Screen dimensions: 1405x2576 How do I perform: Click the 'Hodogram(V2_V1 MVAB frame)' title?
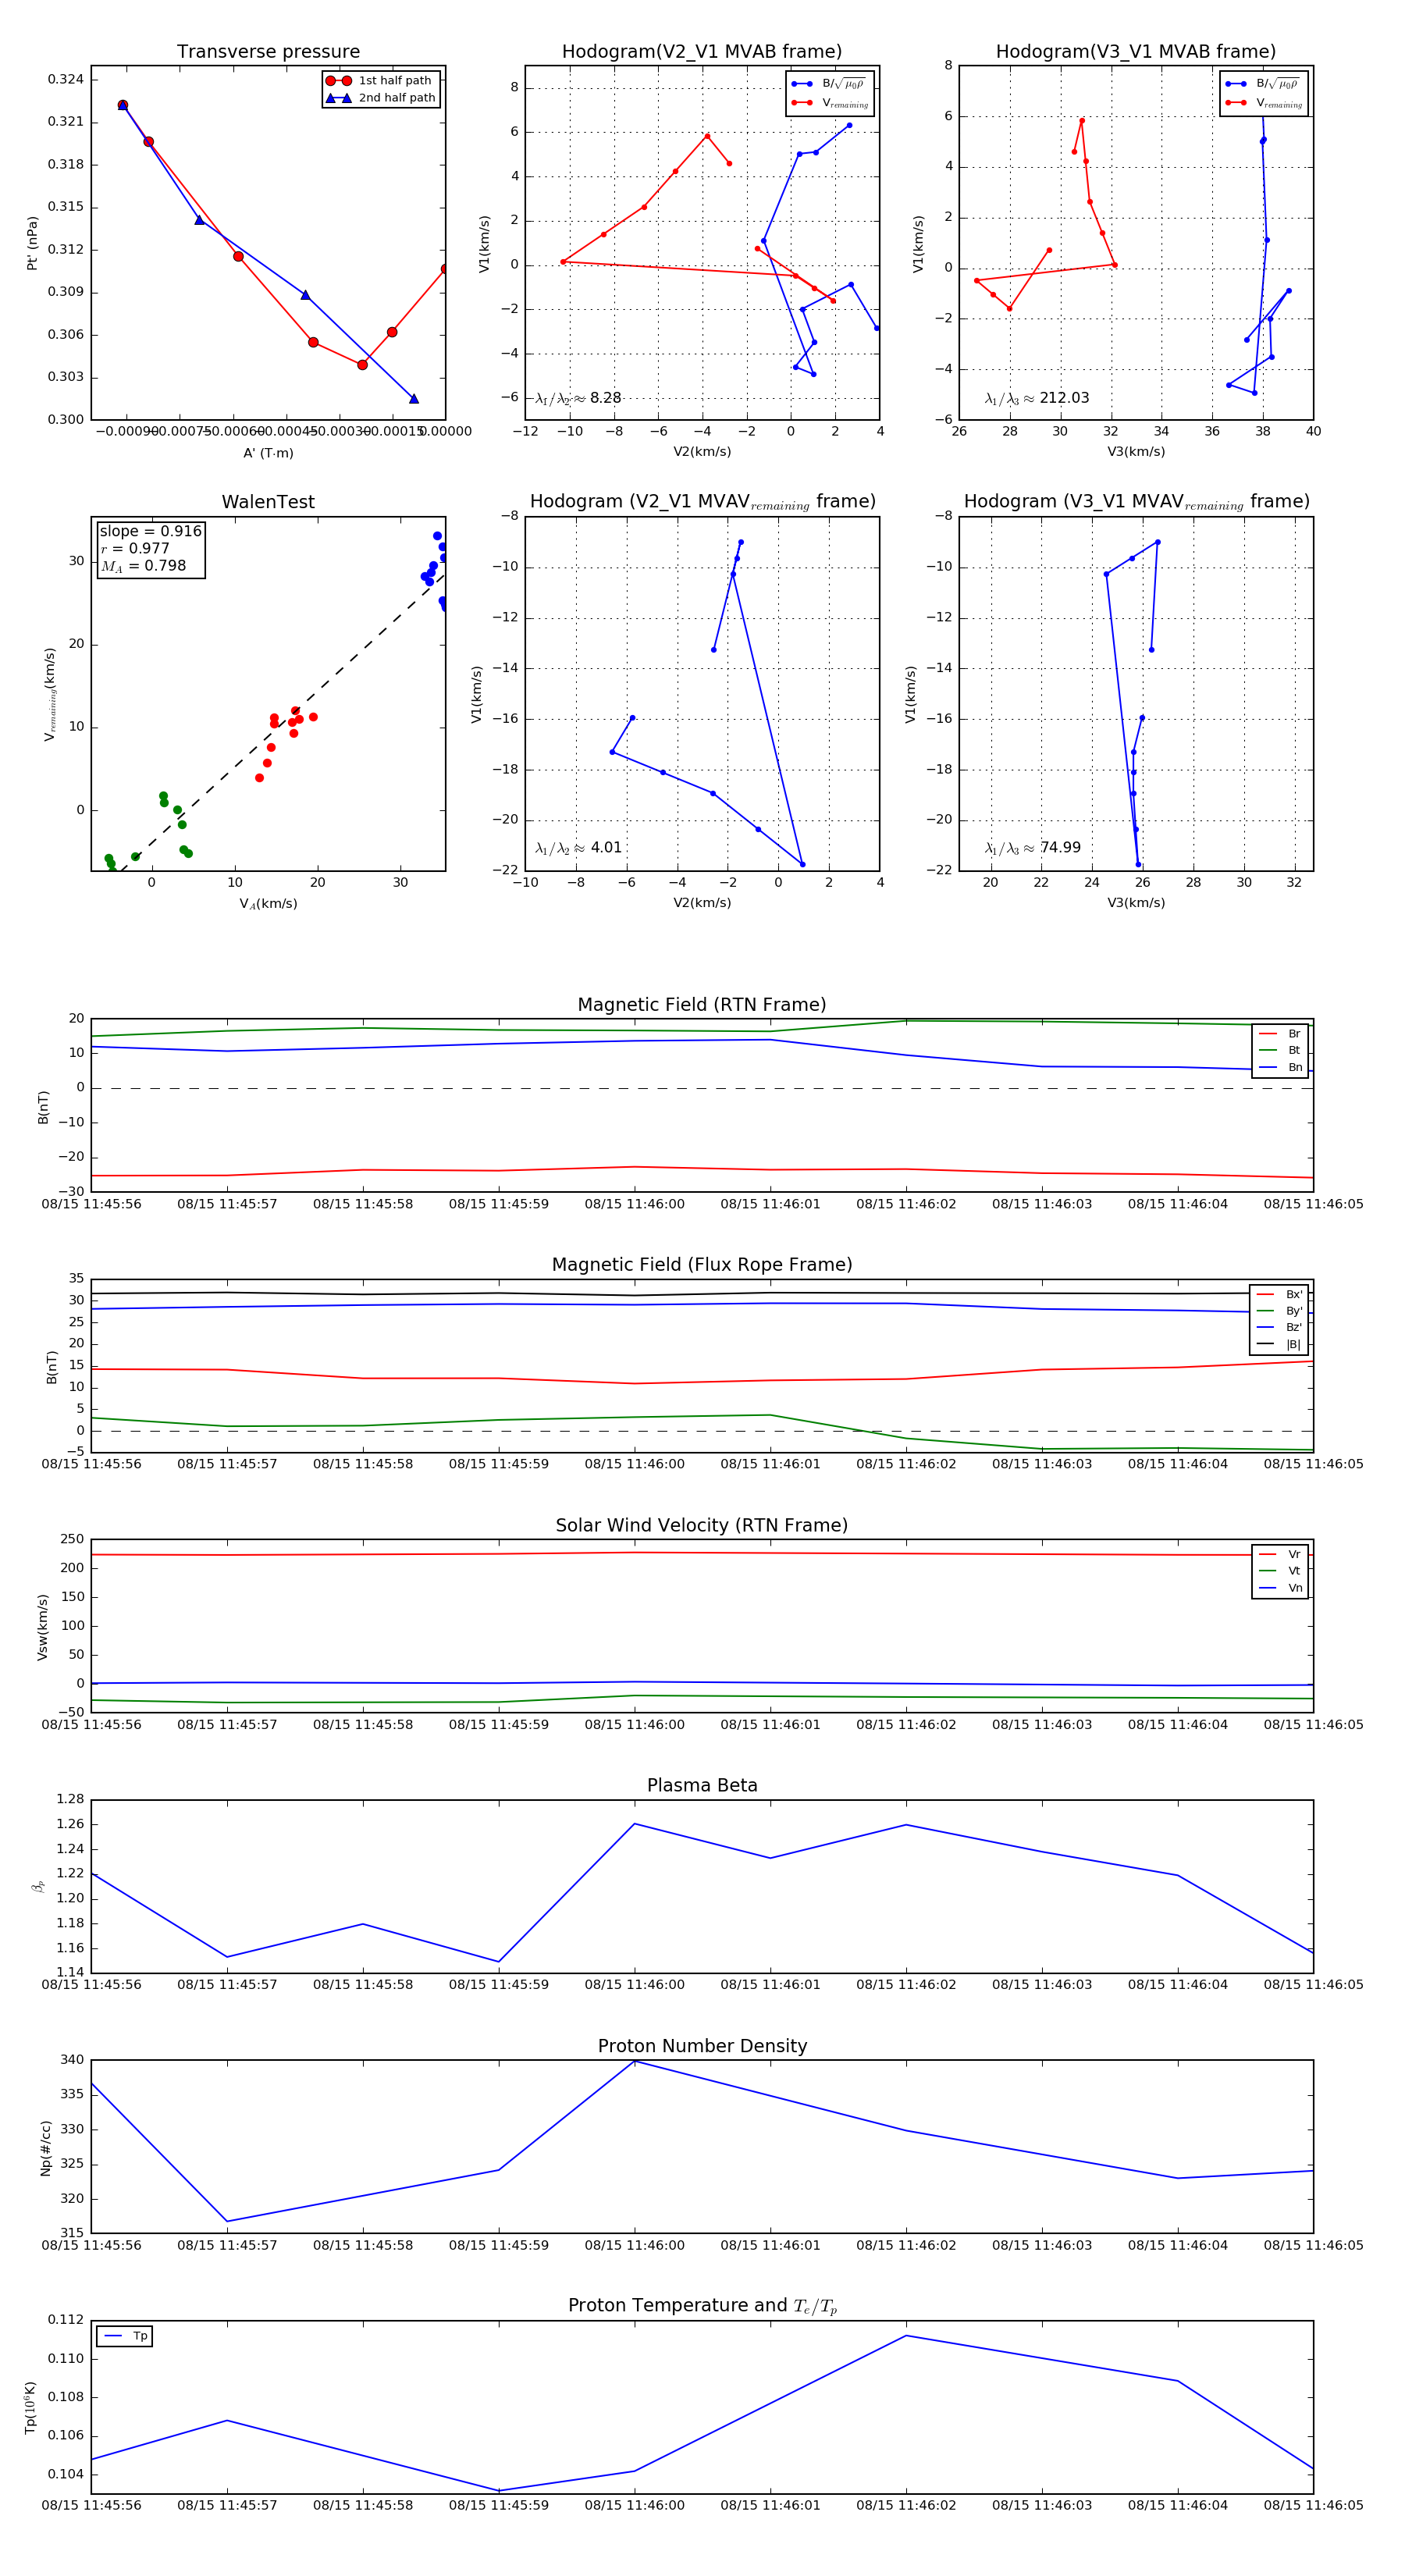[x=702, y=52]
